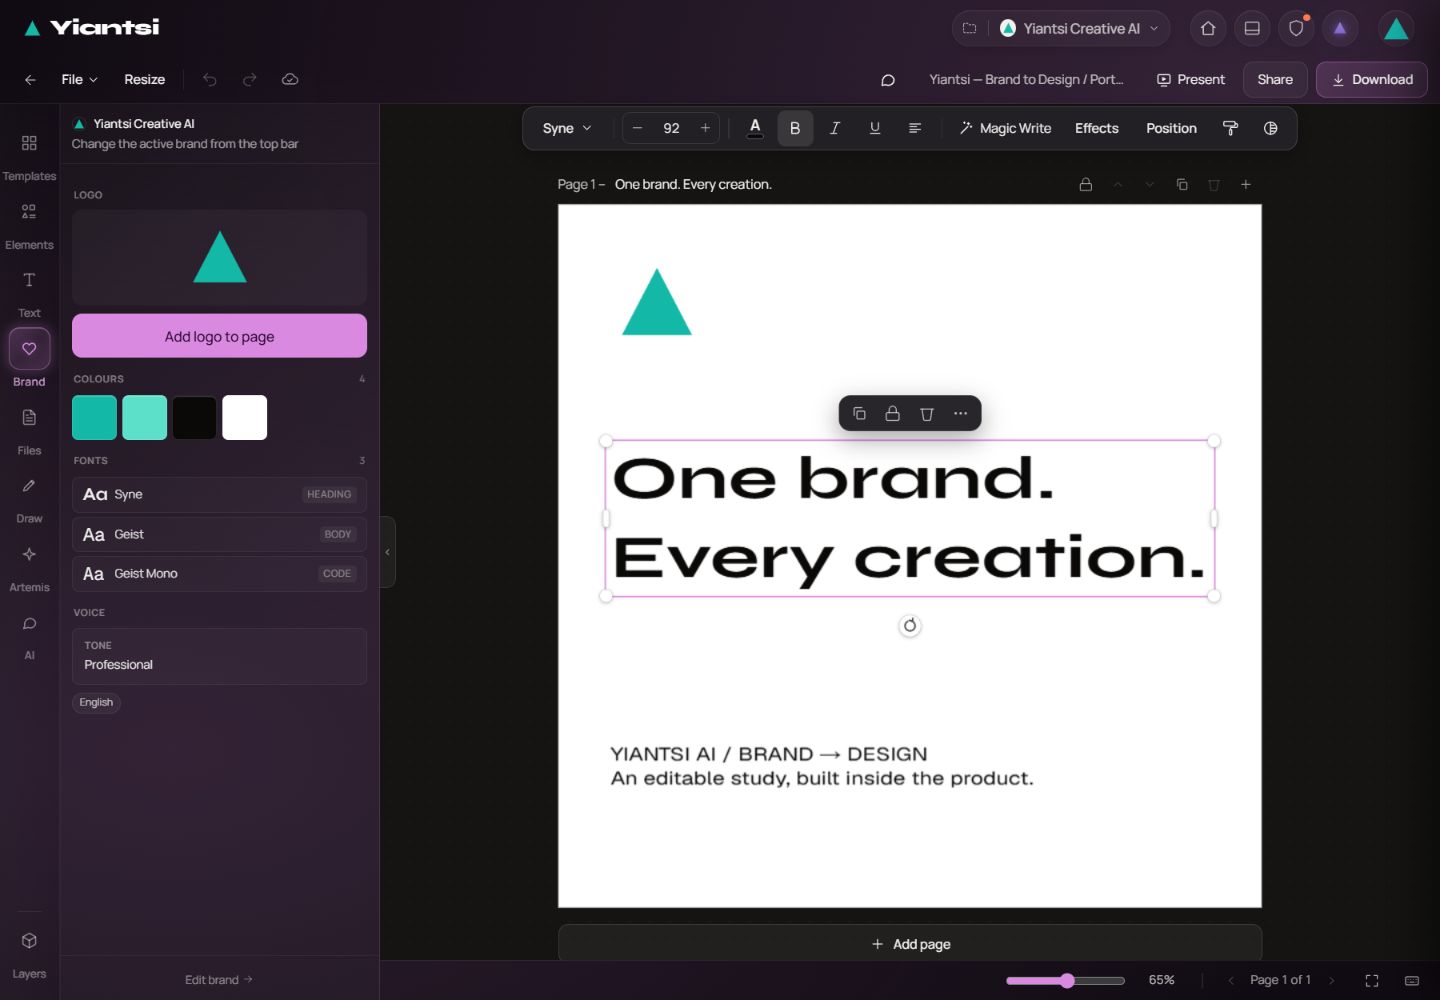Open the Effects menu
The width and height of the screenshot is (1440, 1000).
pos(1097,128)
